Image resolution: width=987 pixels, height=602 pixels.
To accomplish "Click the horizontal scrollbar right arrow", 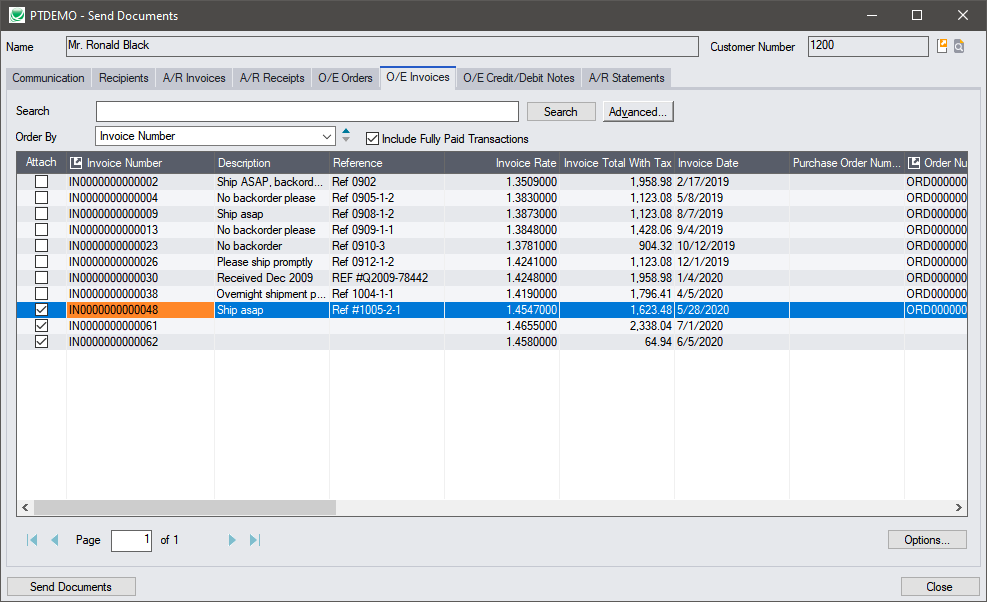I will (960, 508).
